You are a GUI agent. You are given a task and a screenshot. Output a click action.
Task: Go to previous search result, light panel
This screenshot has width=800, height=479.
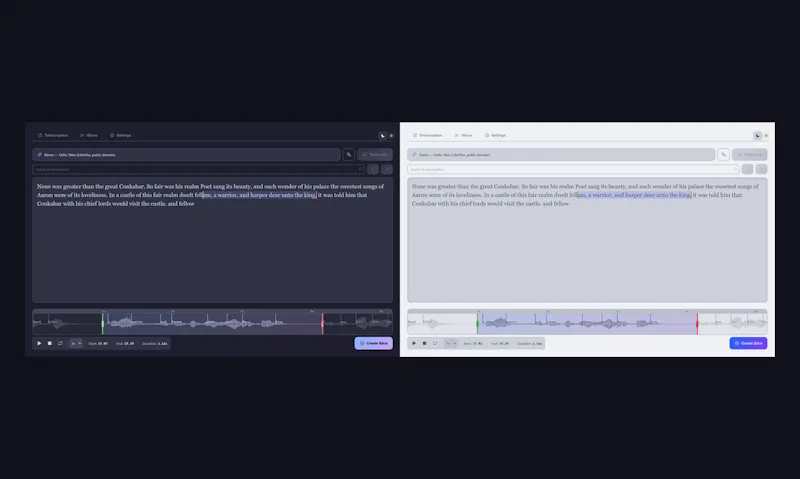[747, 169]
